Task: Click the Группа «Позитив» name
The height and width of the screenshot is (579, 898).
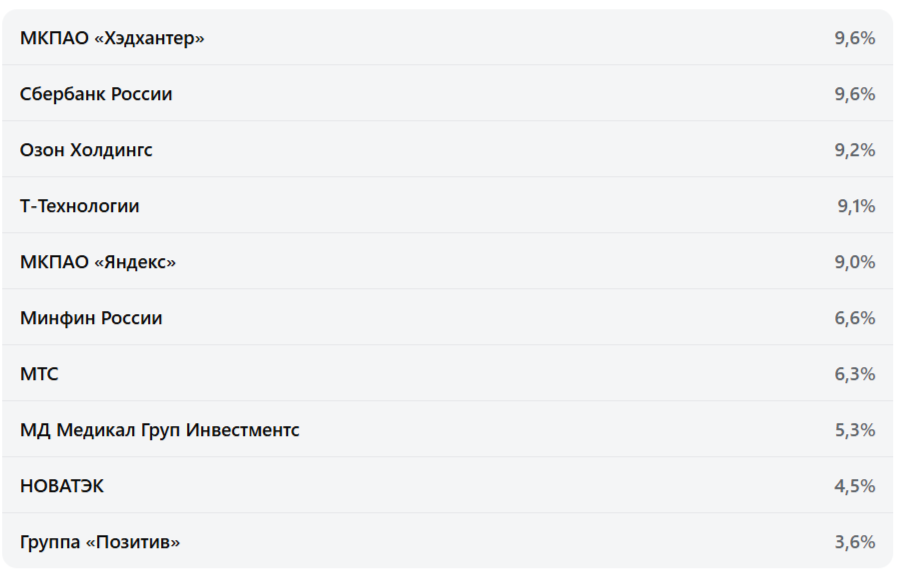Action: coord(100,542)
